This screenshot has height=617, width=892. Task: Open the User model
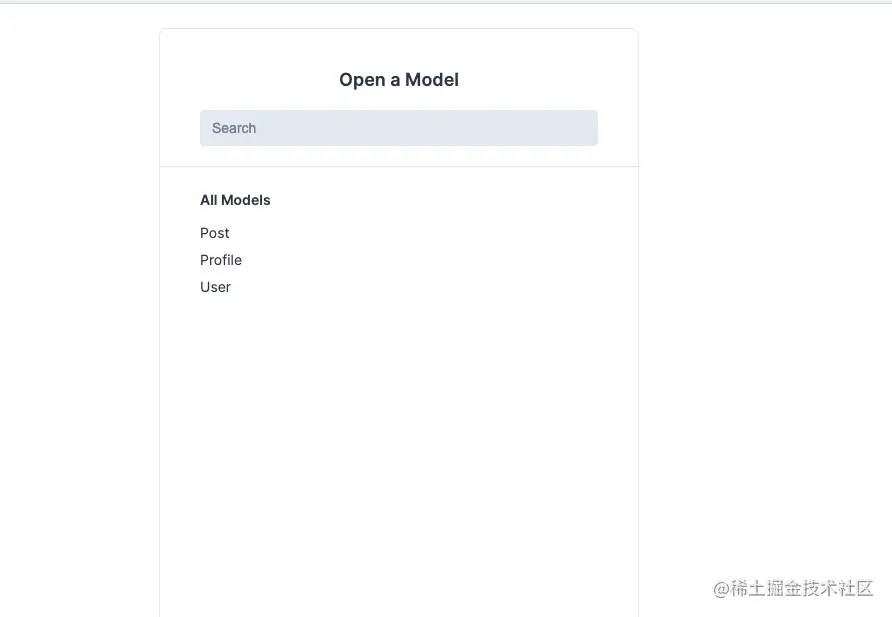(x=216, y=287)
